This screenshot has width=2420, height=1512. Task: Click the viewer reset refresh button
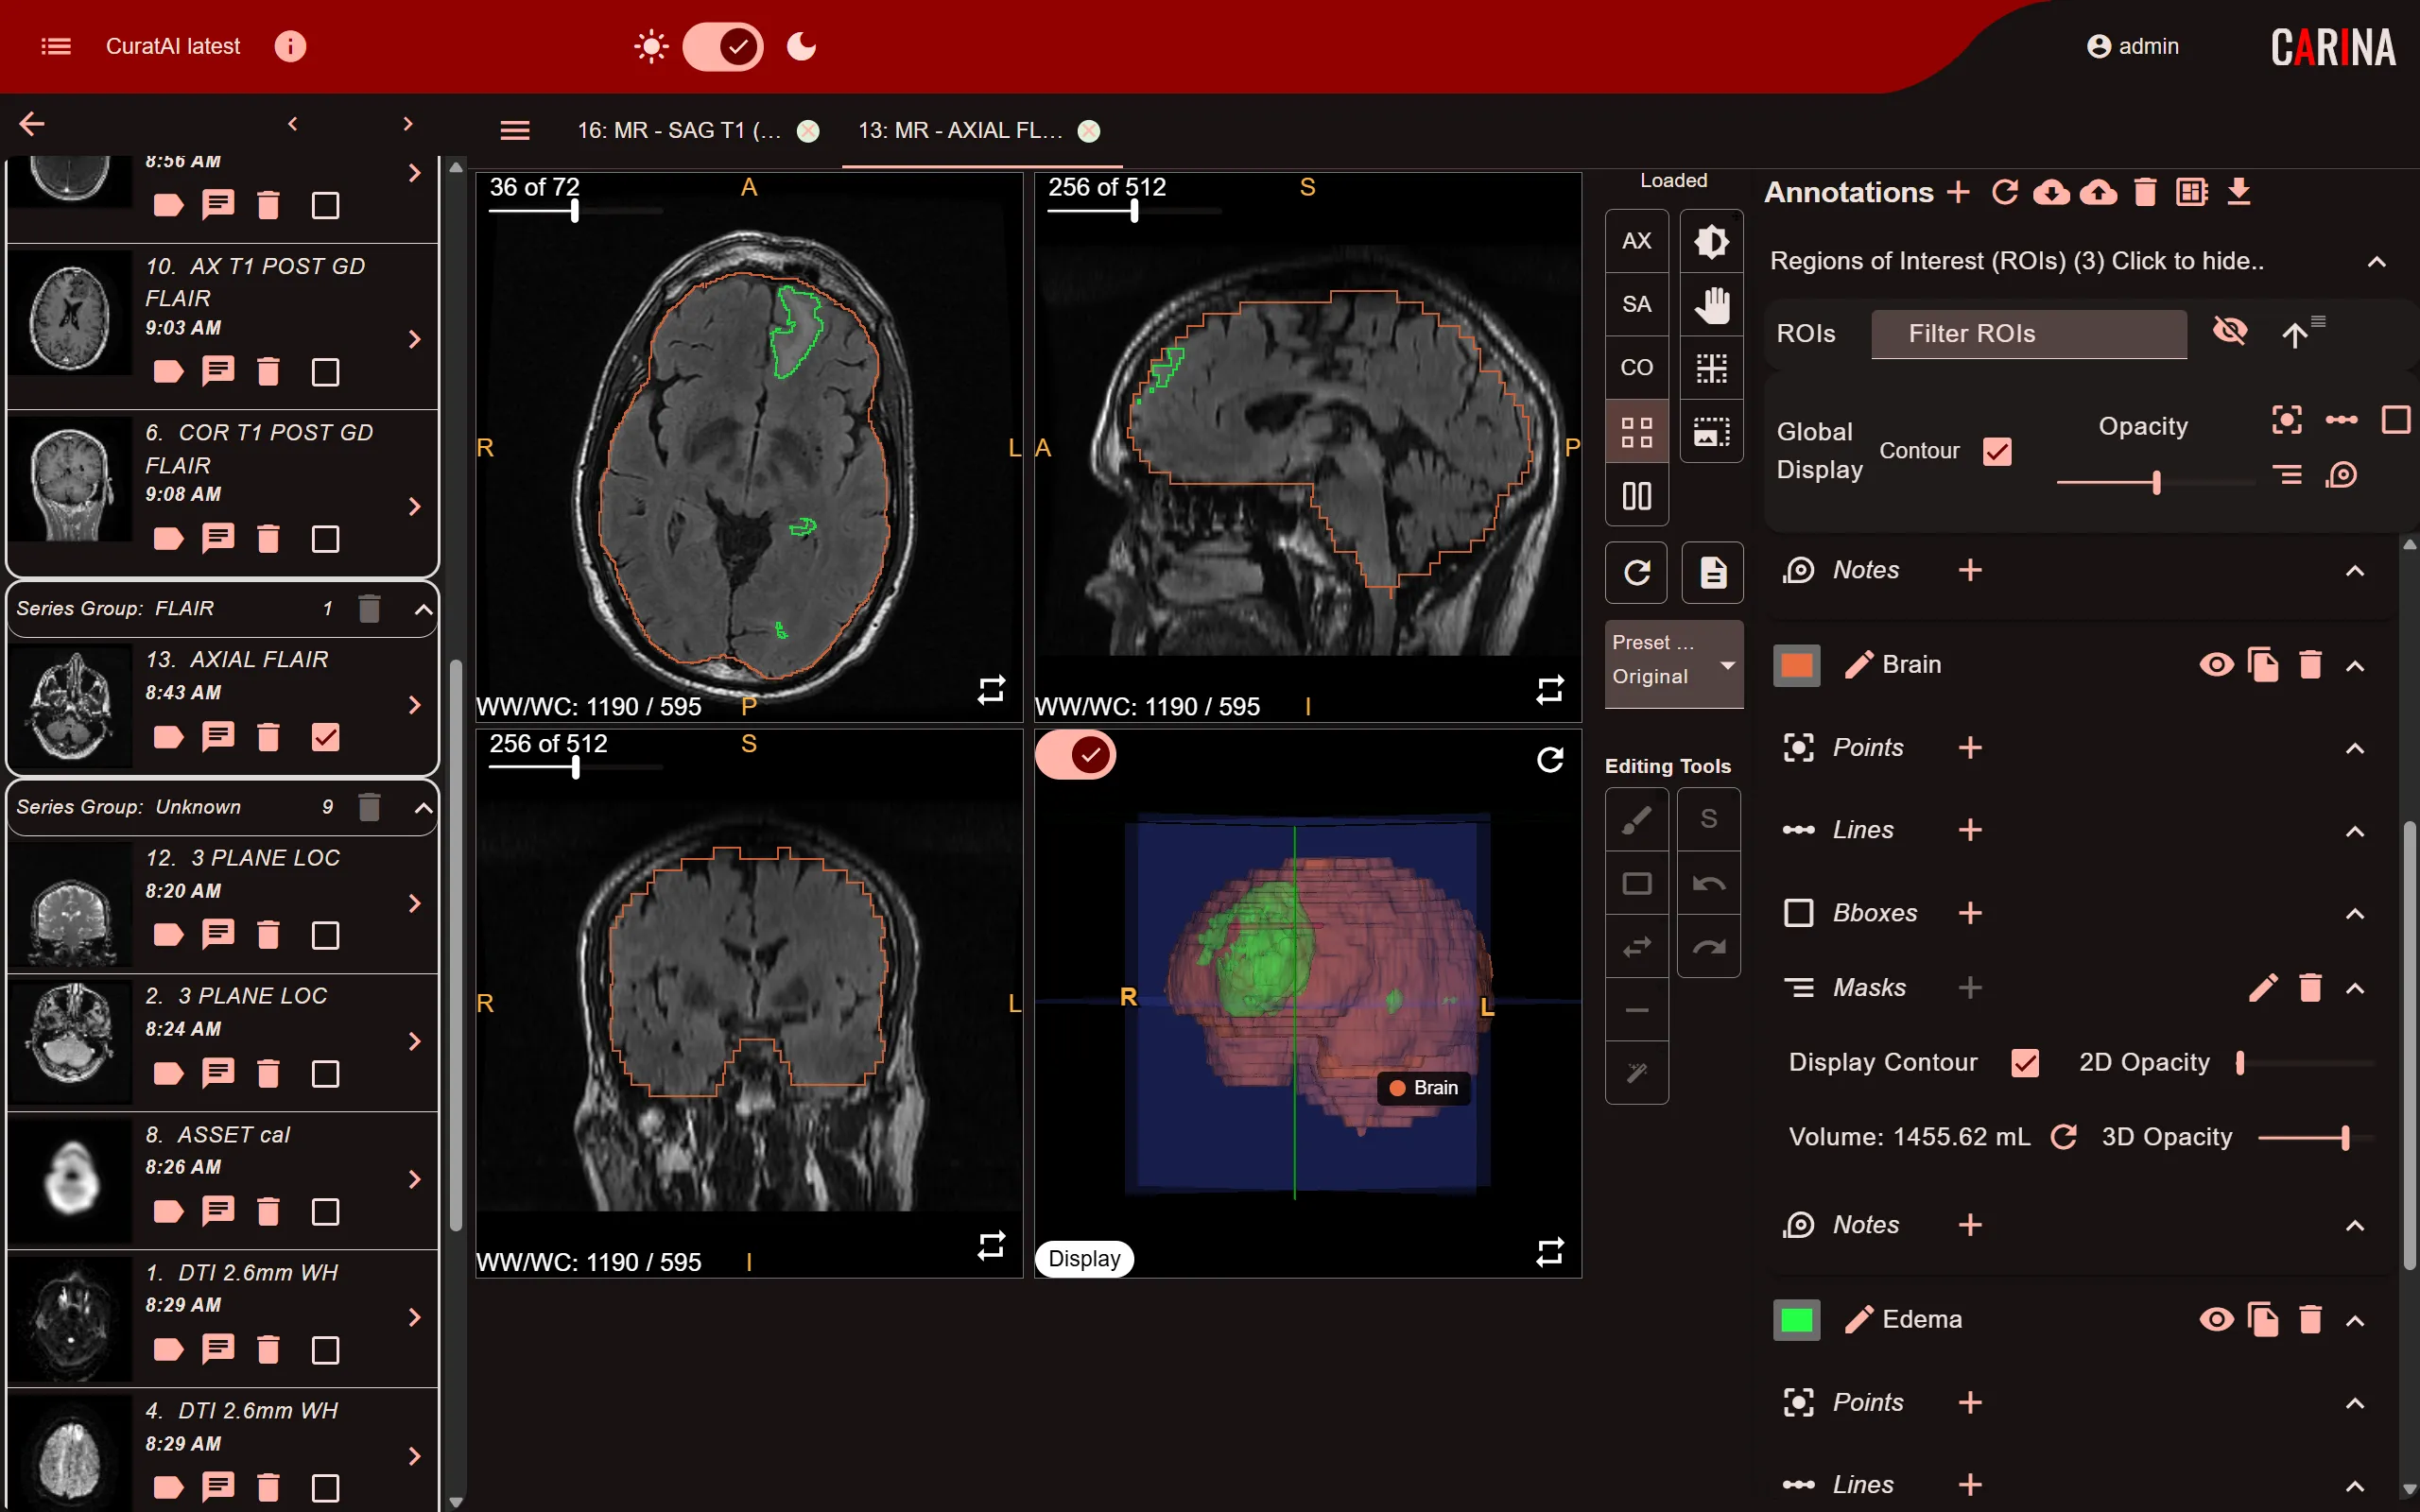point(1636,573)
